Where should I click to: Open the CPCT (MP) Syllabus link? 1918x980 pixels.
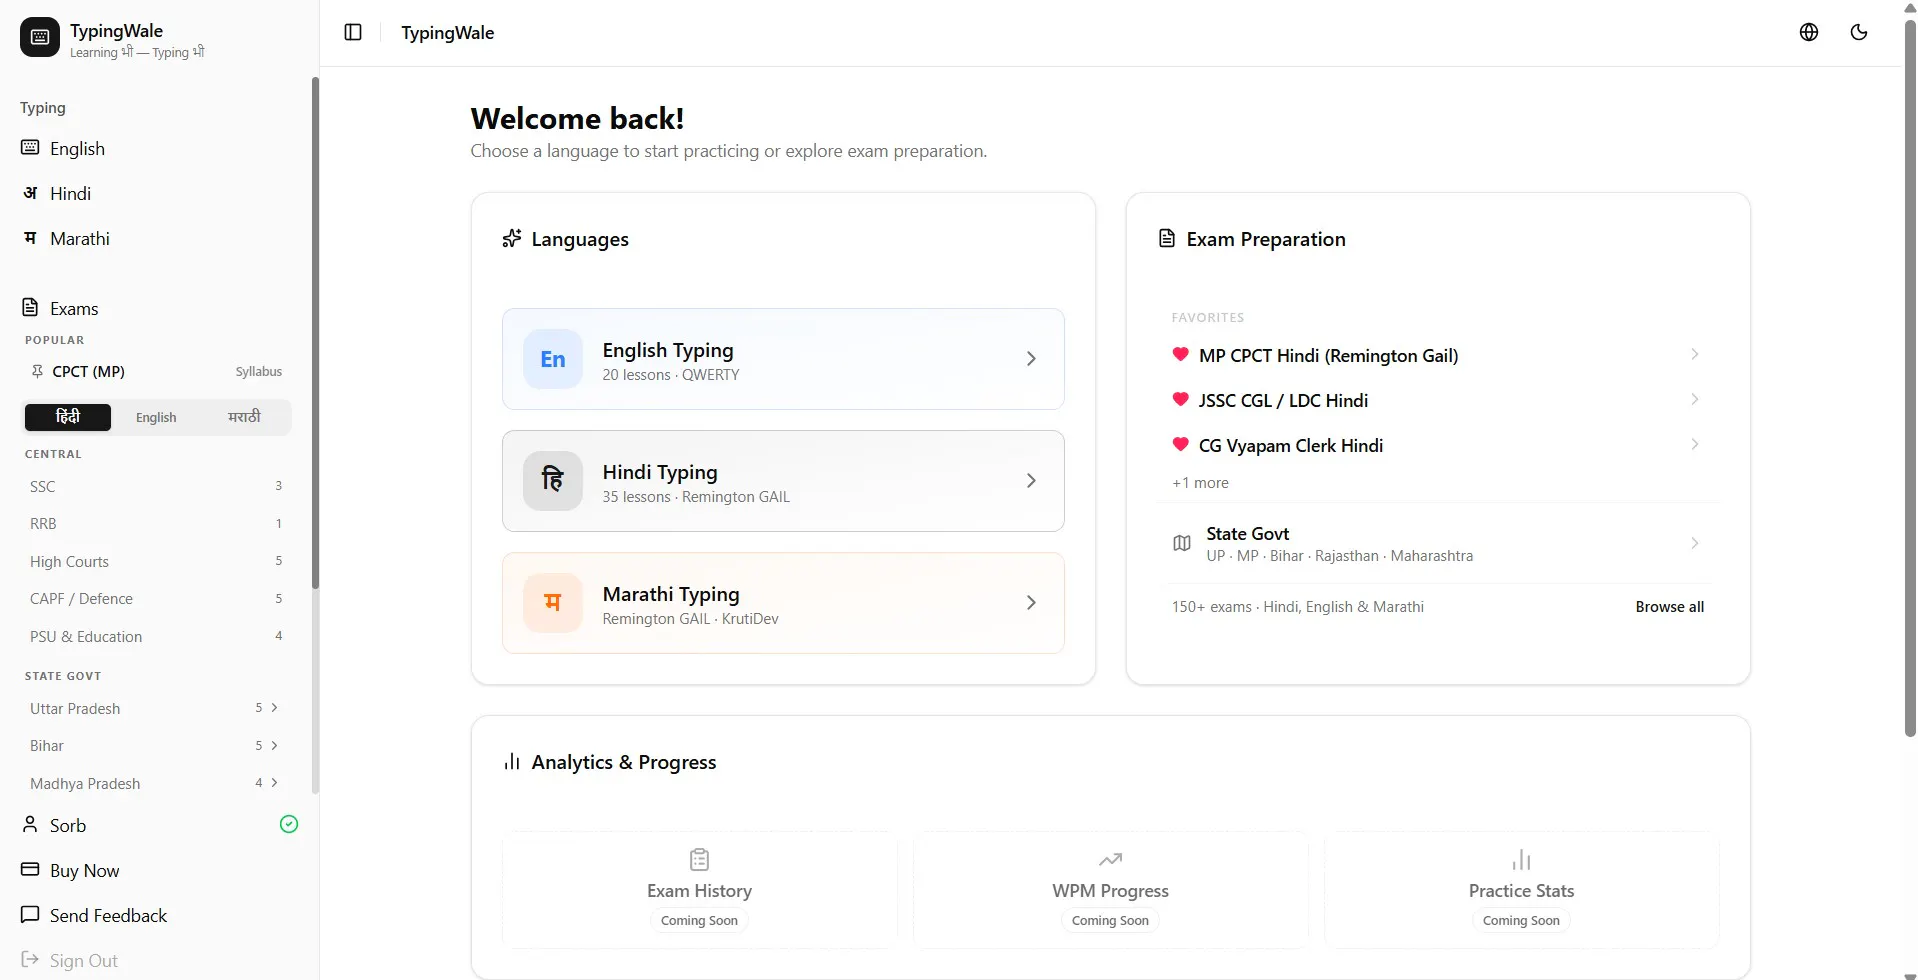point(259,371)
